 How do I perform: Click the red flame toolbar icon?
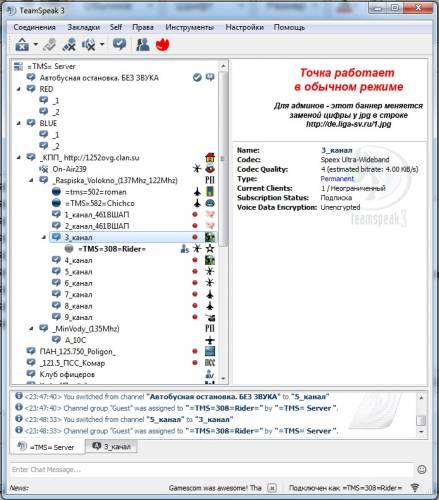click(163, 44)
